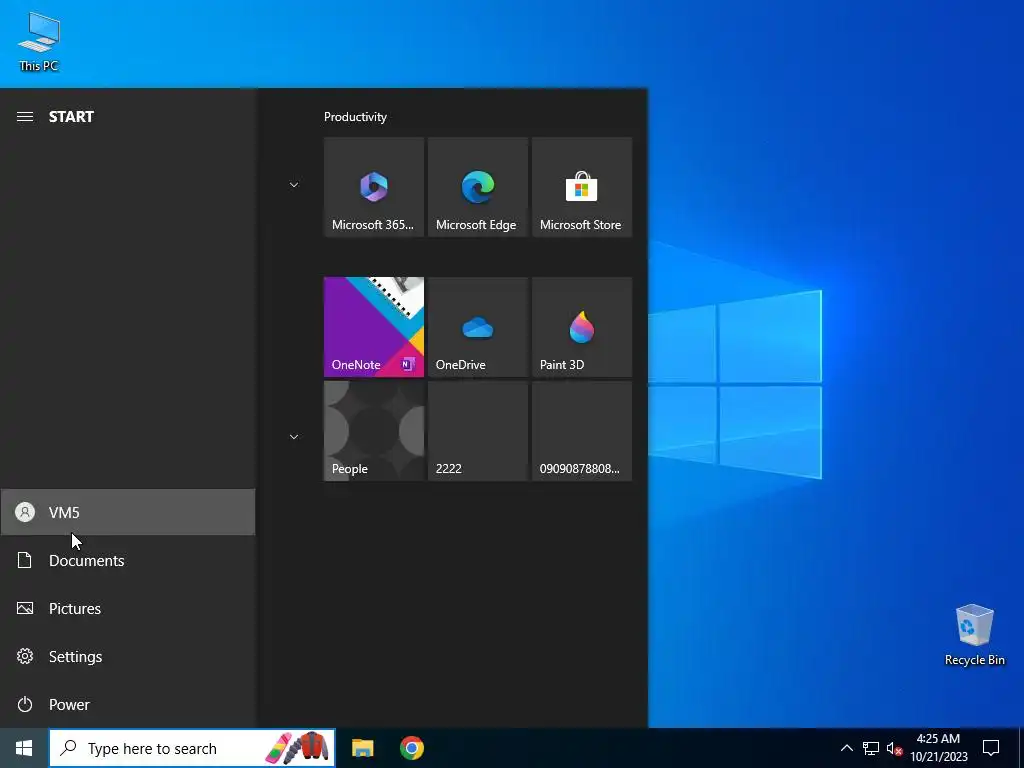Click the network icon in system tray
The height and width of the screenshot is (768, 1024).
pyautogui.click(x=871, y=748)
